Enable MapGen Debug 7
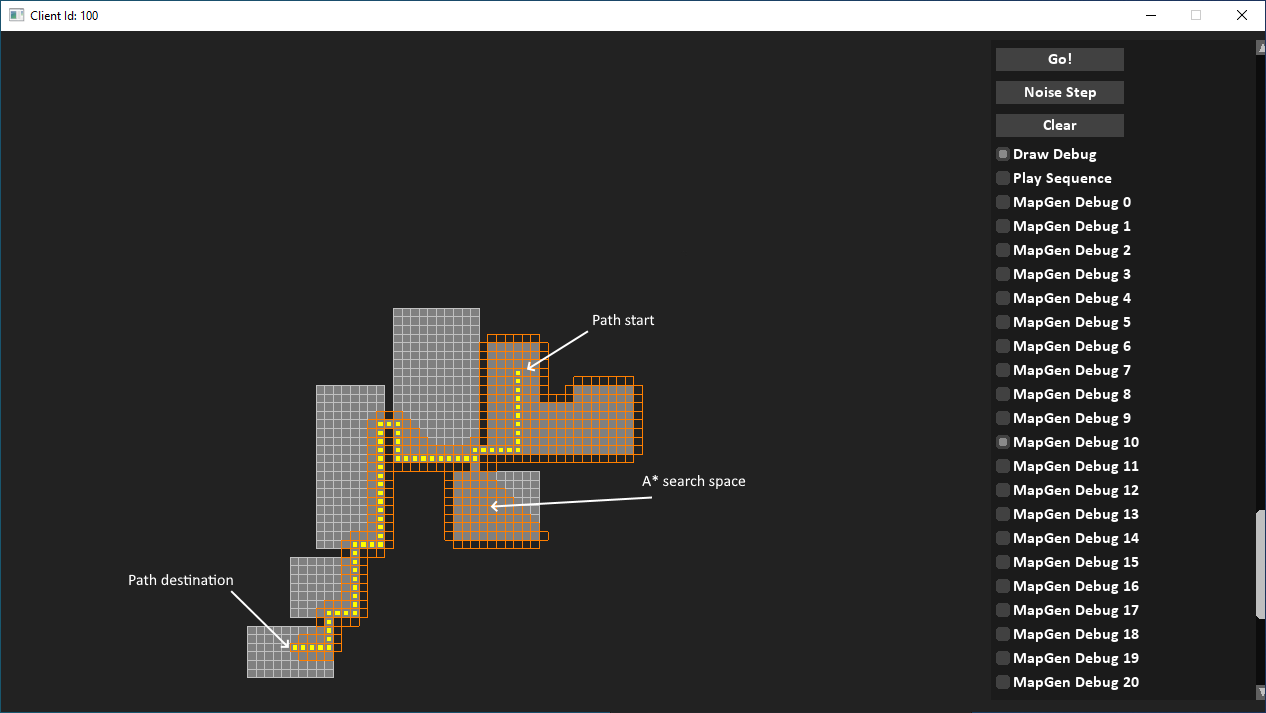 (x=1002, y=369)
